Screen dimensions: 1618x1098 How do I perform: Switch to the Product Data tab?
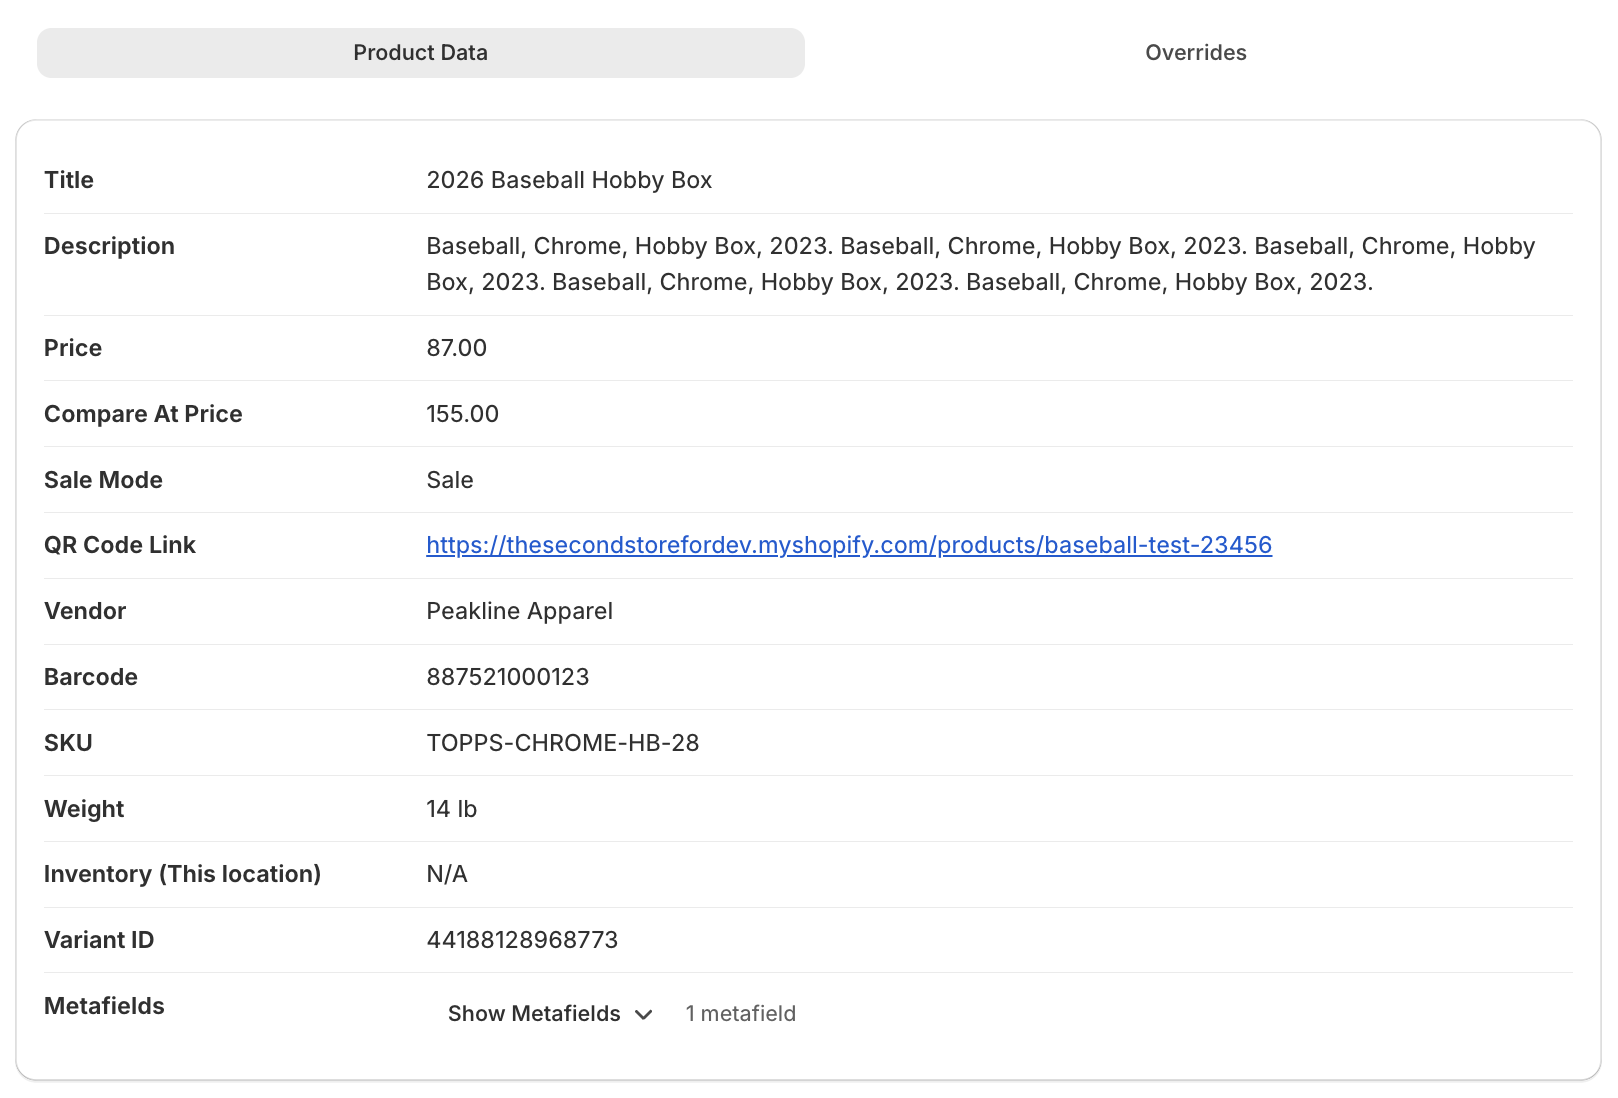[x=421, y=53]
